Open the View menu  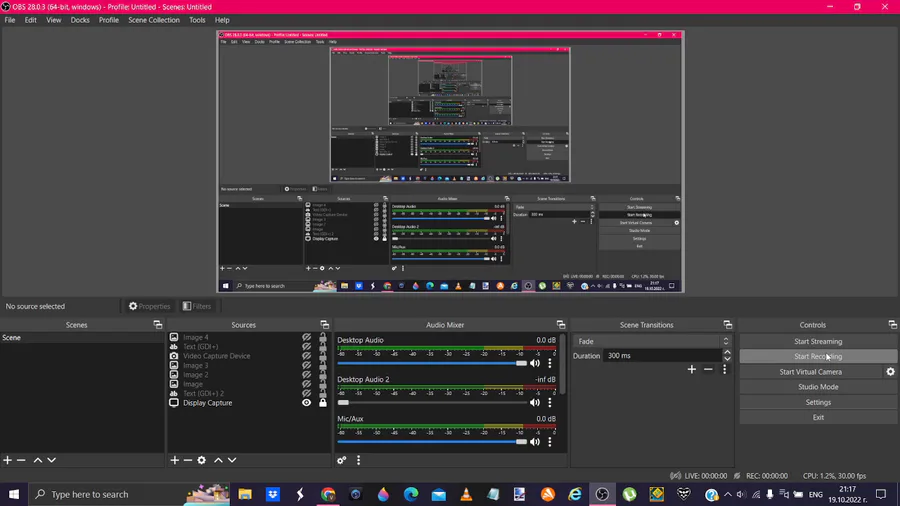coord(53,20)
